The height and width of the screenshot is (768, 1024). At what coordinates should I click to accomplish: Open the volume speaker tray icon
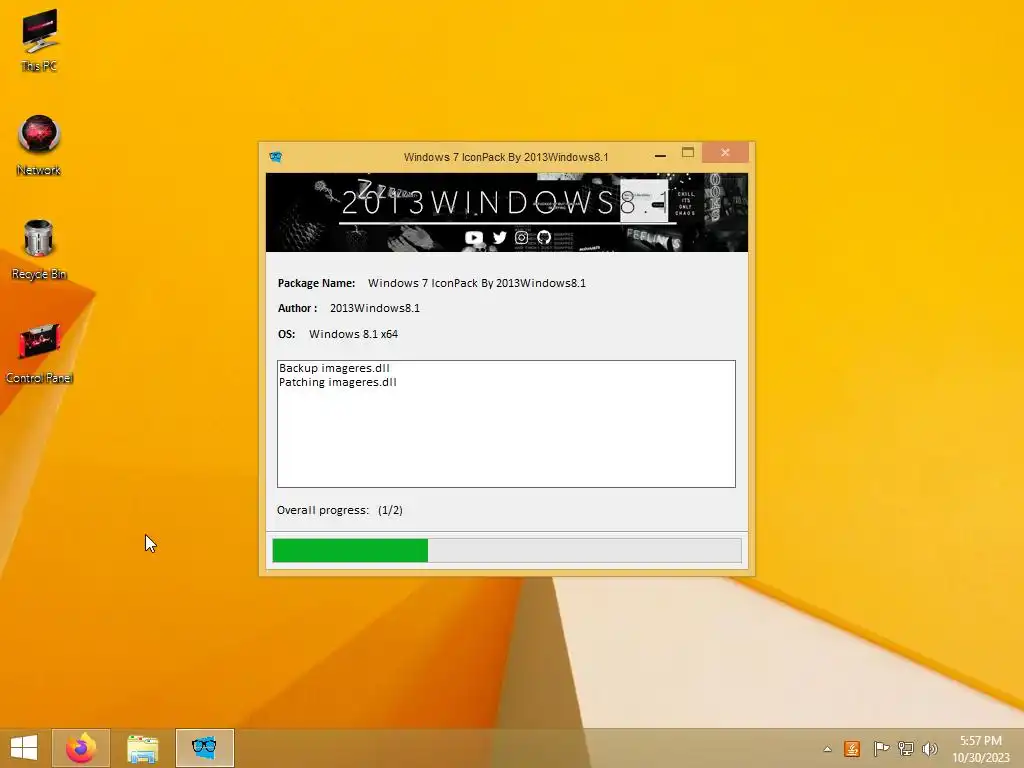[x=929, y=748]
